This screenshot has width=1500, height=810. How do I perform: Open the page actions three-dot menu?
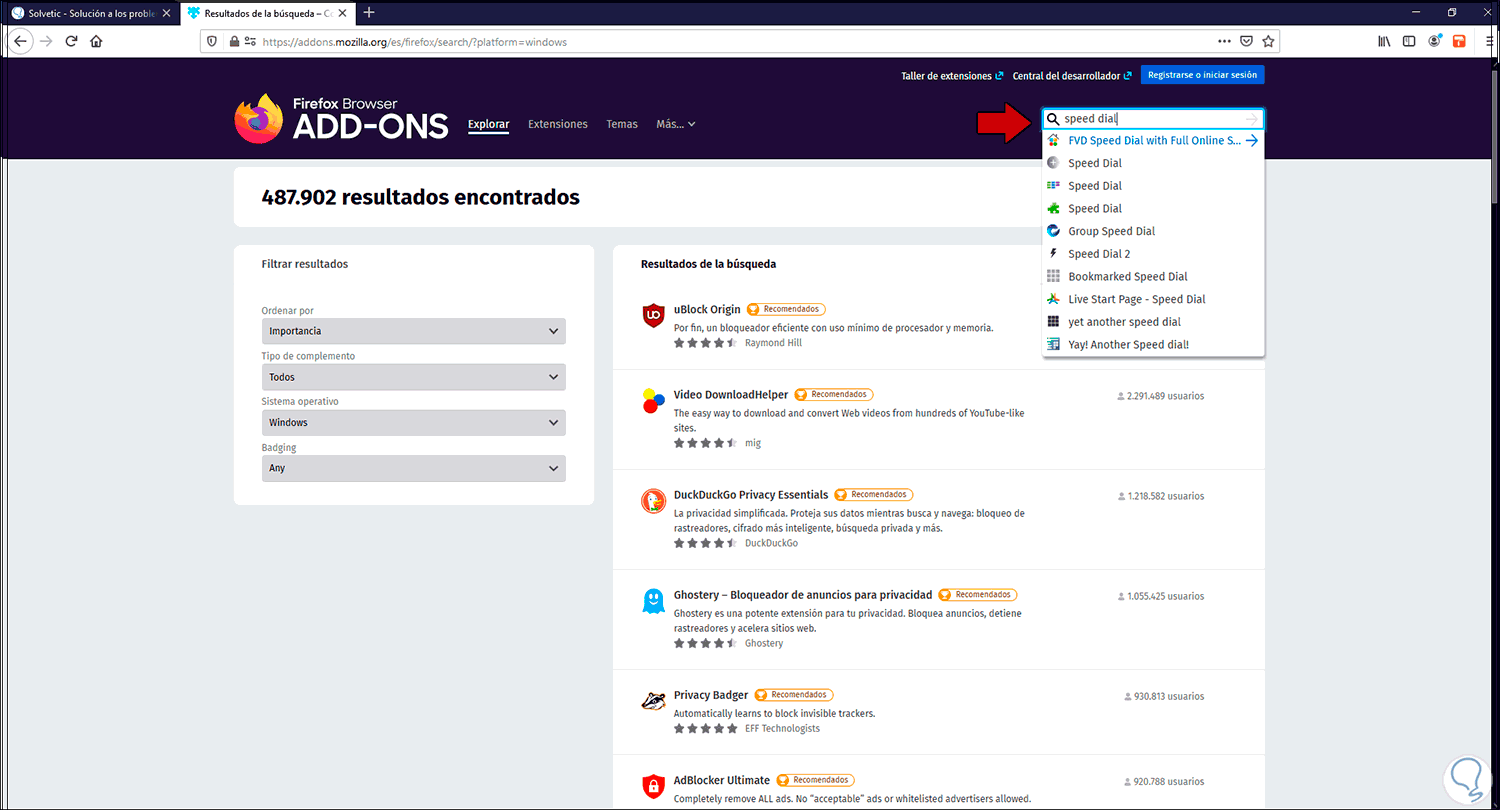pos(1224,42)
